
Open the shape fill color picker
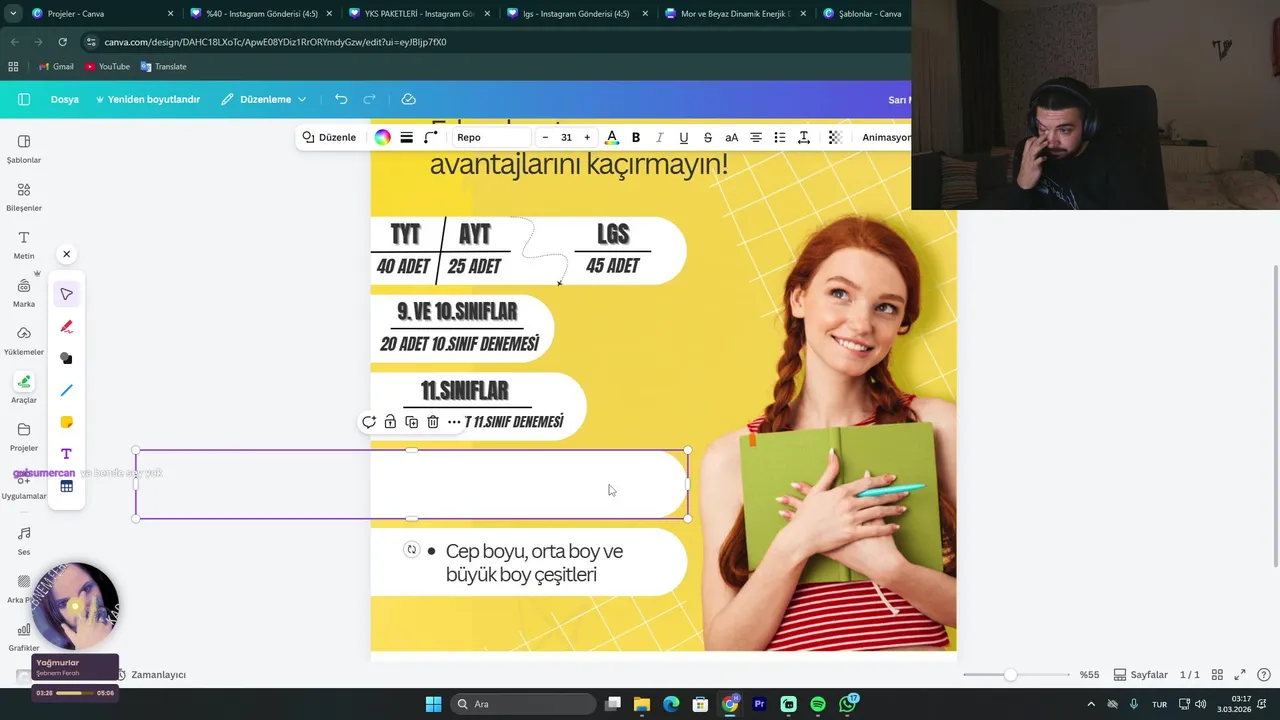point(382,137)
